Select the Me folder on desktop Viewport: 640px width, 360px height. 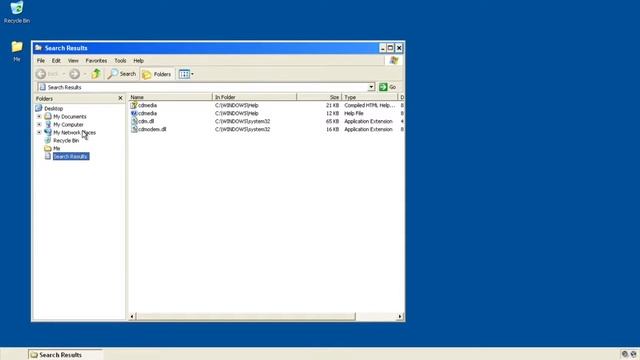click(x=17, y=51)
